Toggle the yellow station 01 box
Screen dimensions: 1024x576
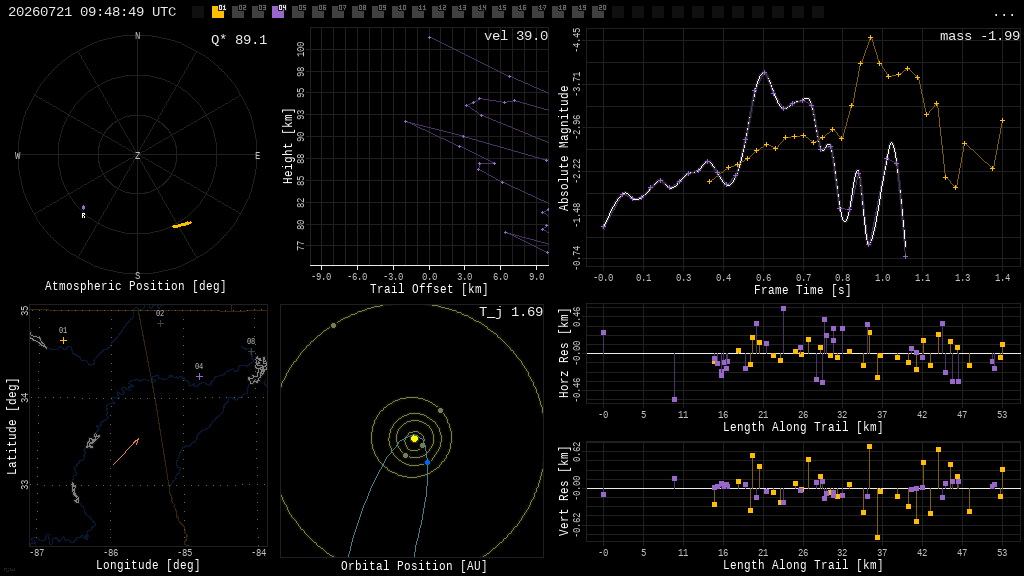tap(218, 11)
